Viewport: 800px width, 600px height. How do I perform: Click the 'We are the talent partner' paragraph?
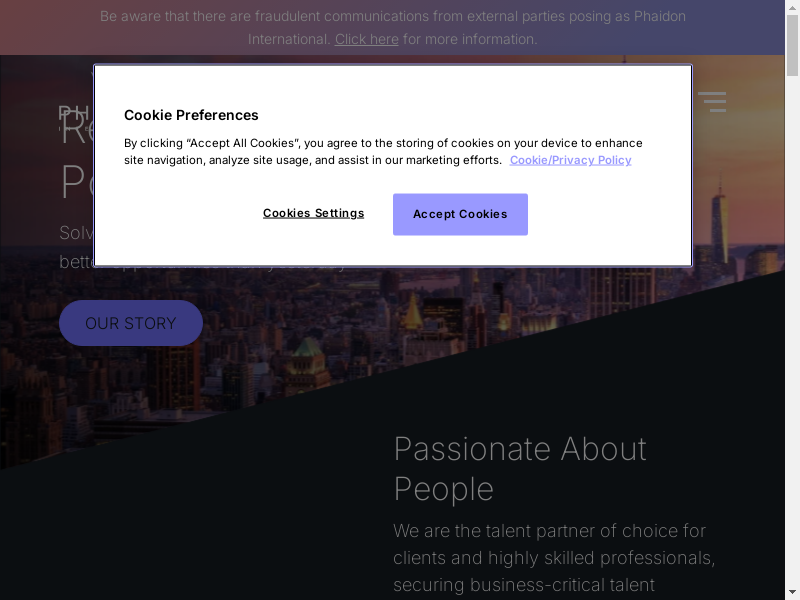554,557
